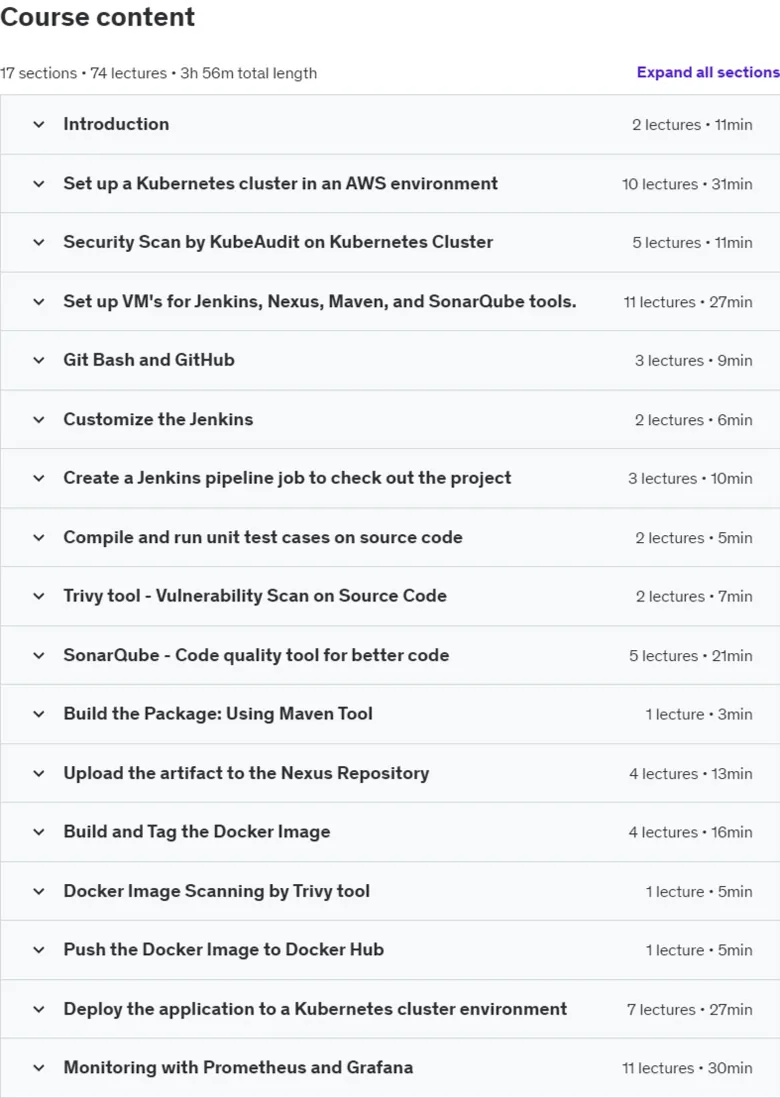Click chevron icon for SonarQube Code quality section
Screen dimensions: 780x1098
(x=39, y=655)
